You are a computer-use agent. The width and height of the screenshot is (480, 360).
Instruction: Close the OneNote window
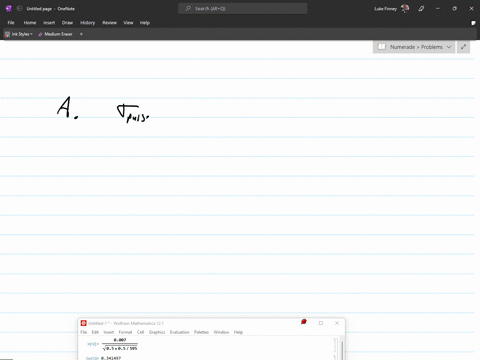[x=471, y=9]
